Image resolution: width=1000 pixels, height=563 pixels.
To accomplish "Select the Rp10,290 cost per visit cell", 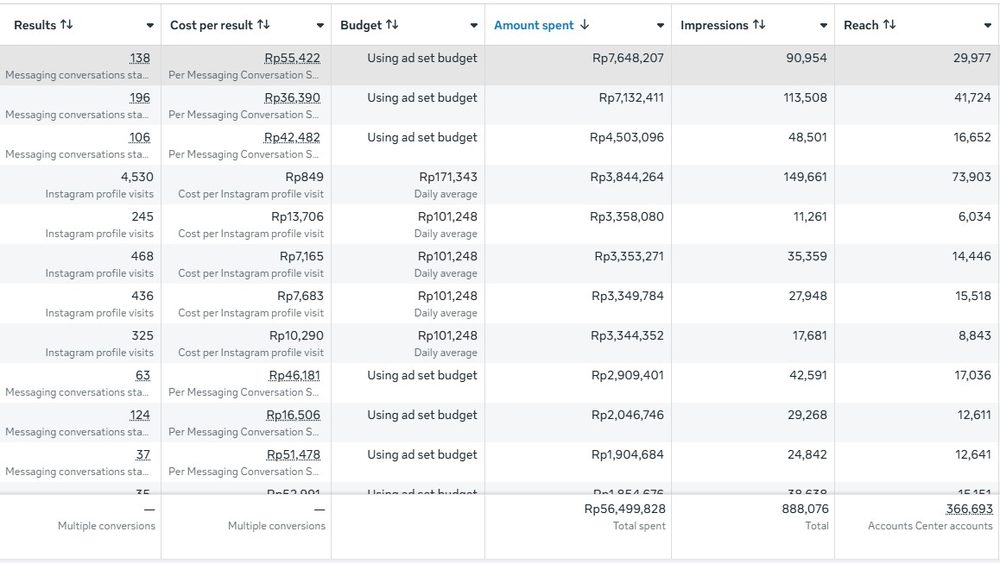I will click(246, 343).
